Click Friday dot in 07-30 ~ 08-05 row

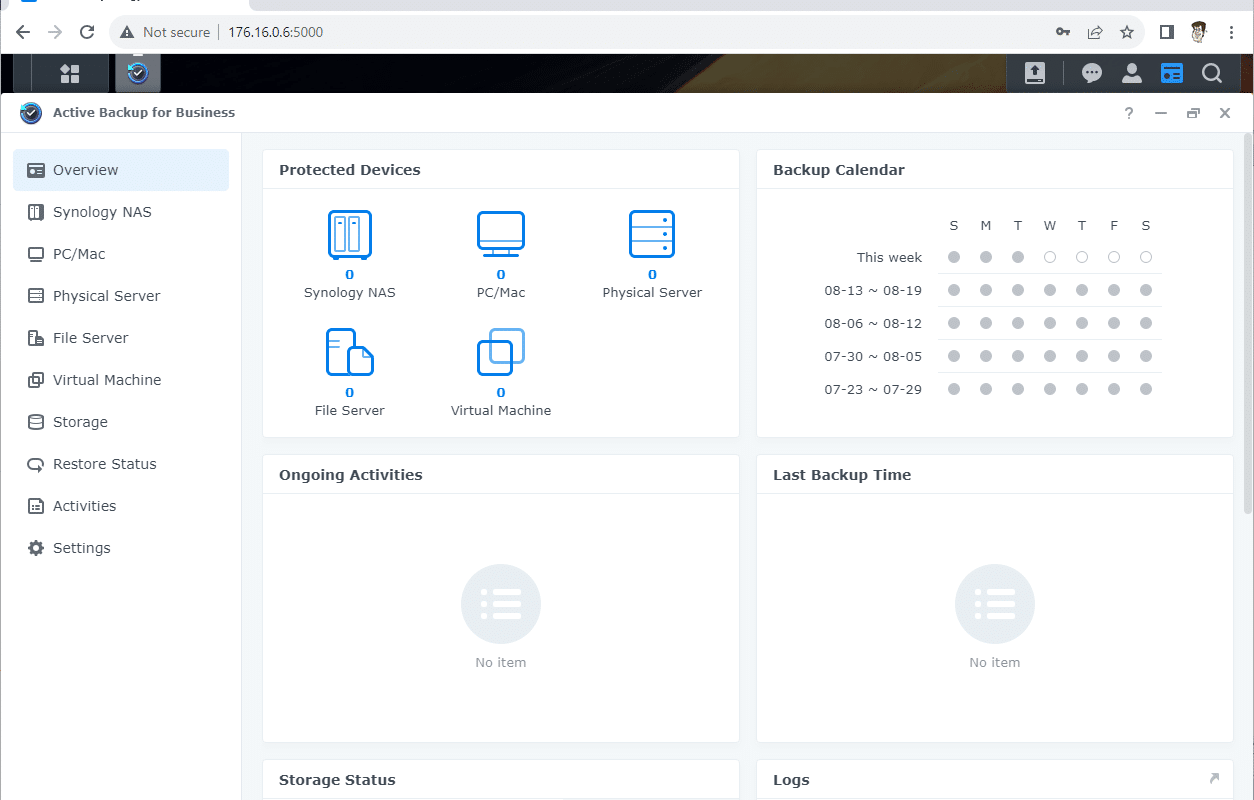pyautogui.click(x=1114, y=356)
